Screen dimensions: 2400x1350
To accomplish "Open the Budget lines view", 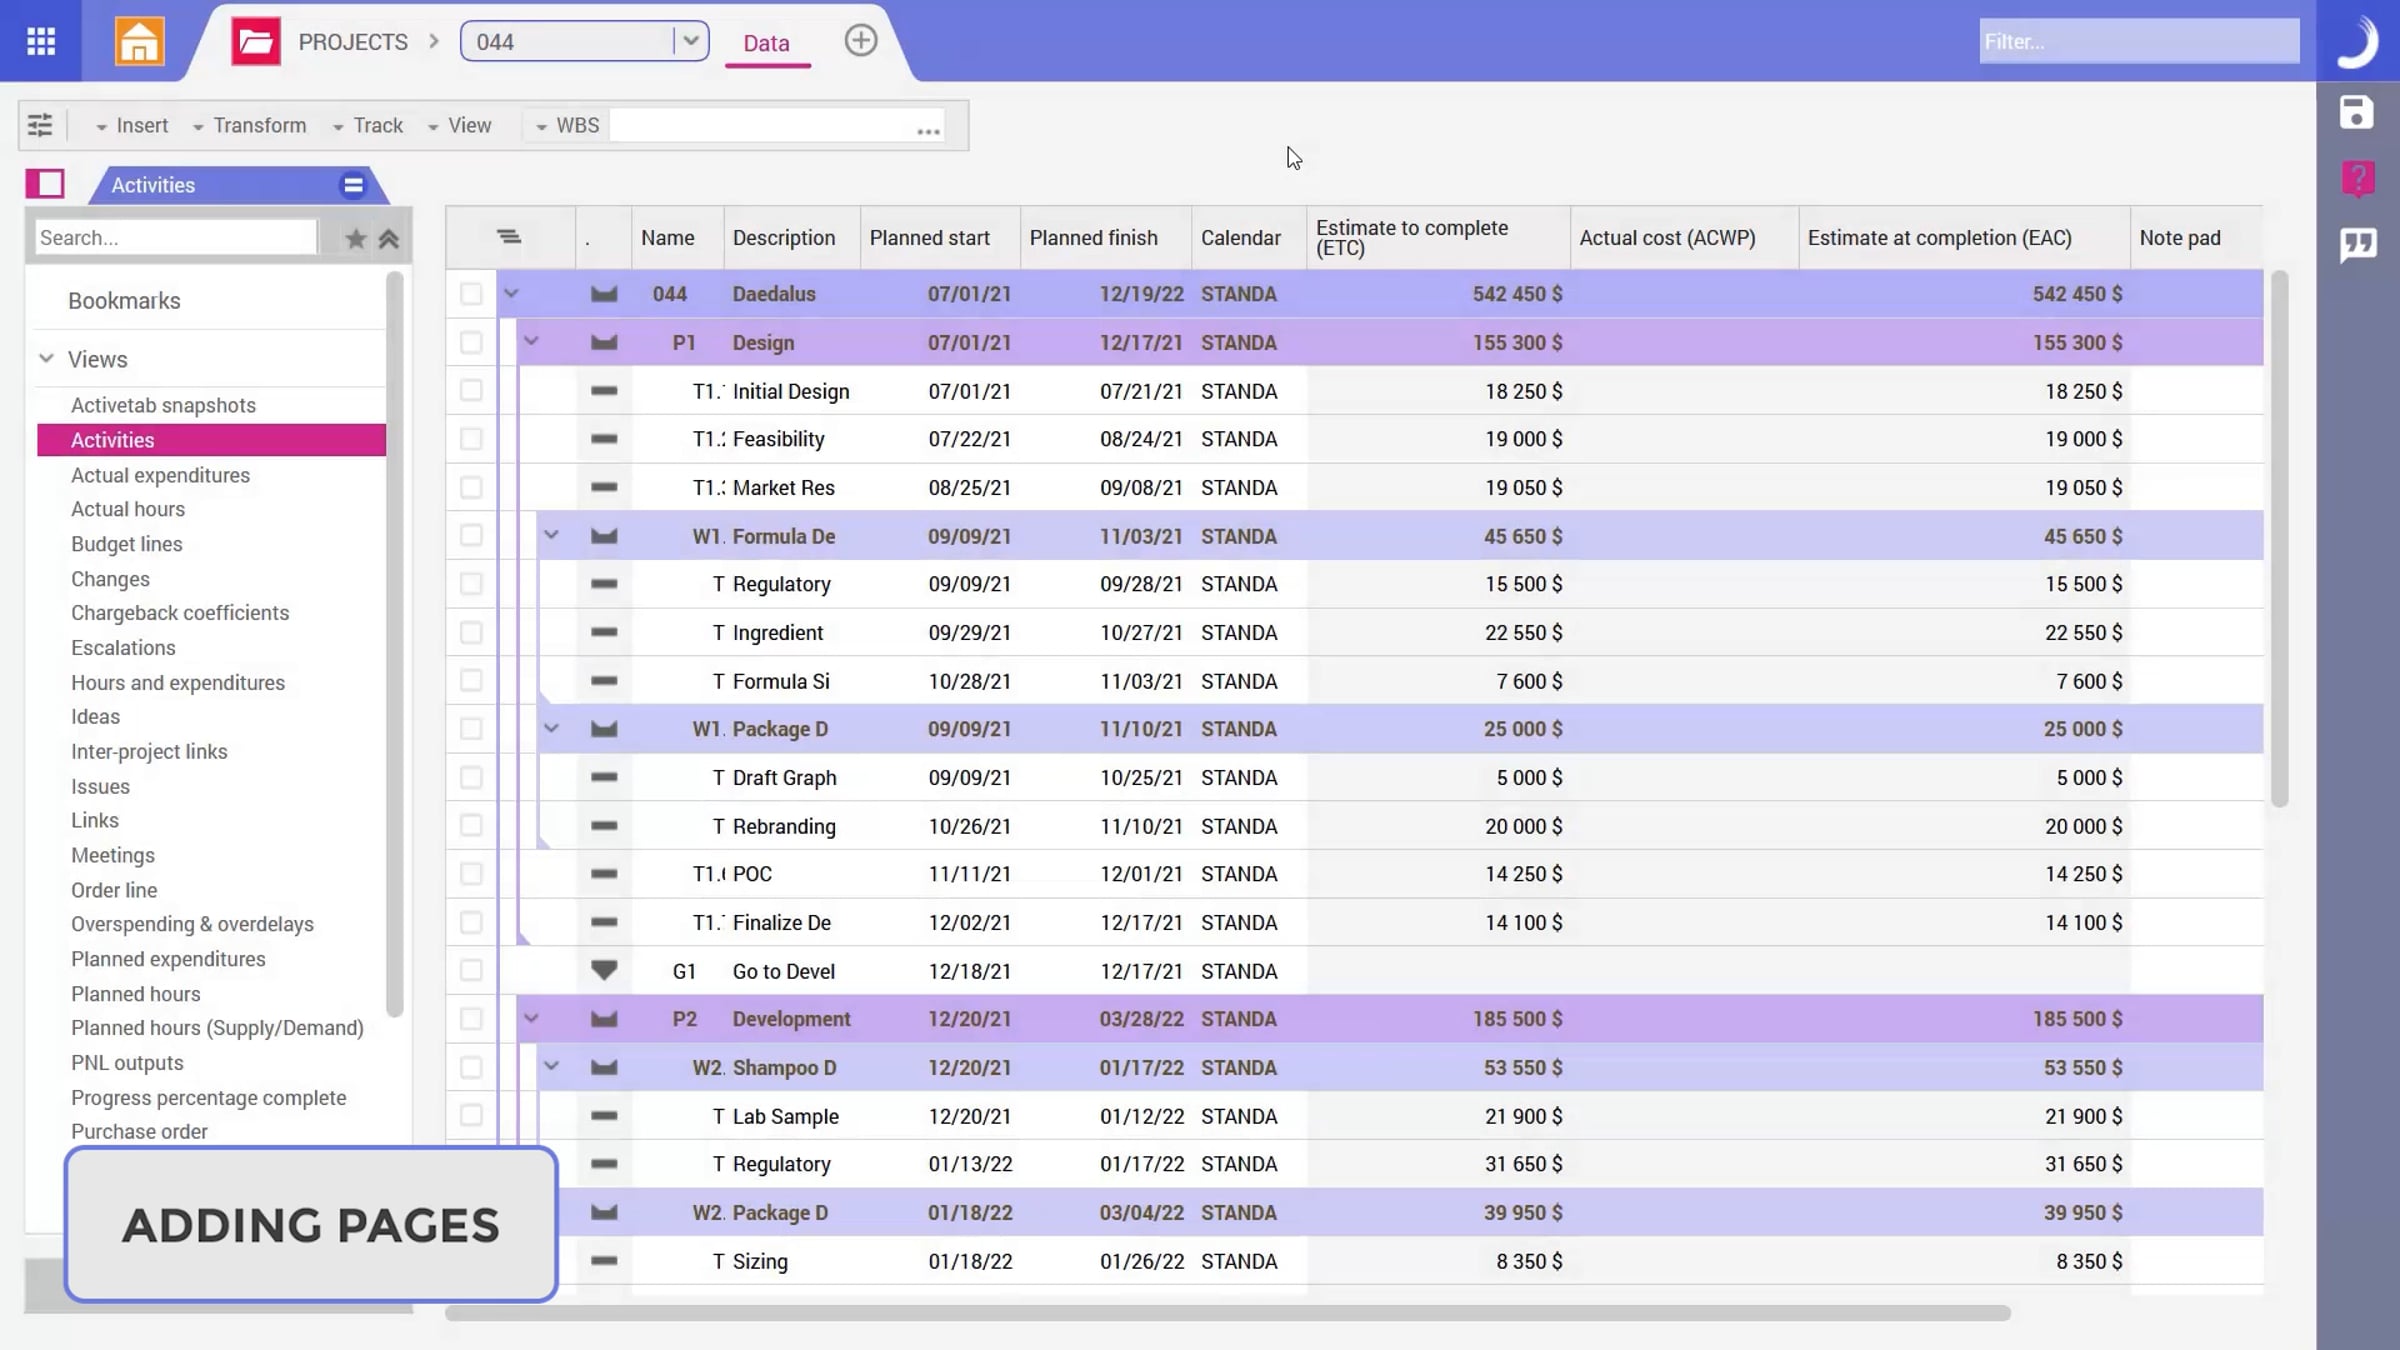I will click(x=126, y=544).
